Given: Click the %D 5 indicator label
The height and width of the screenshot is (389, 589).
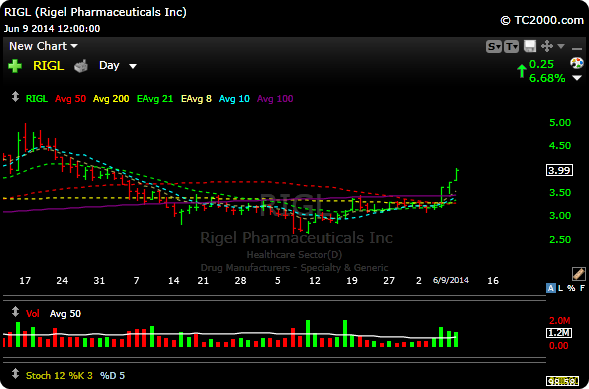Looking at the screenshot, I should 112,375.
